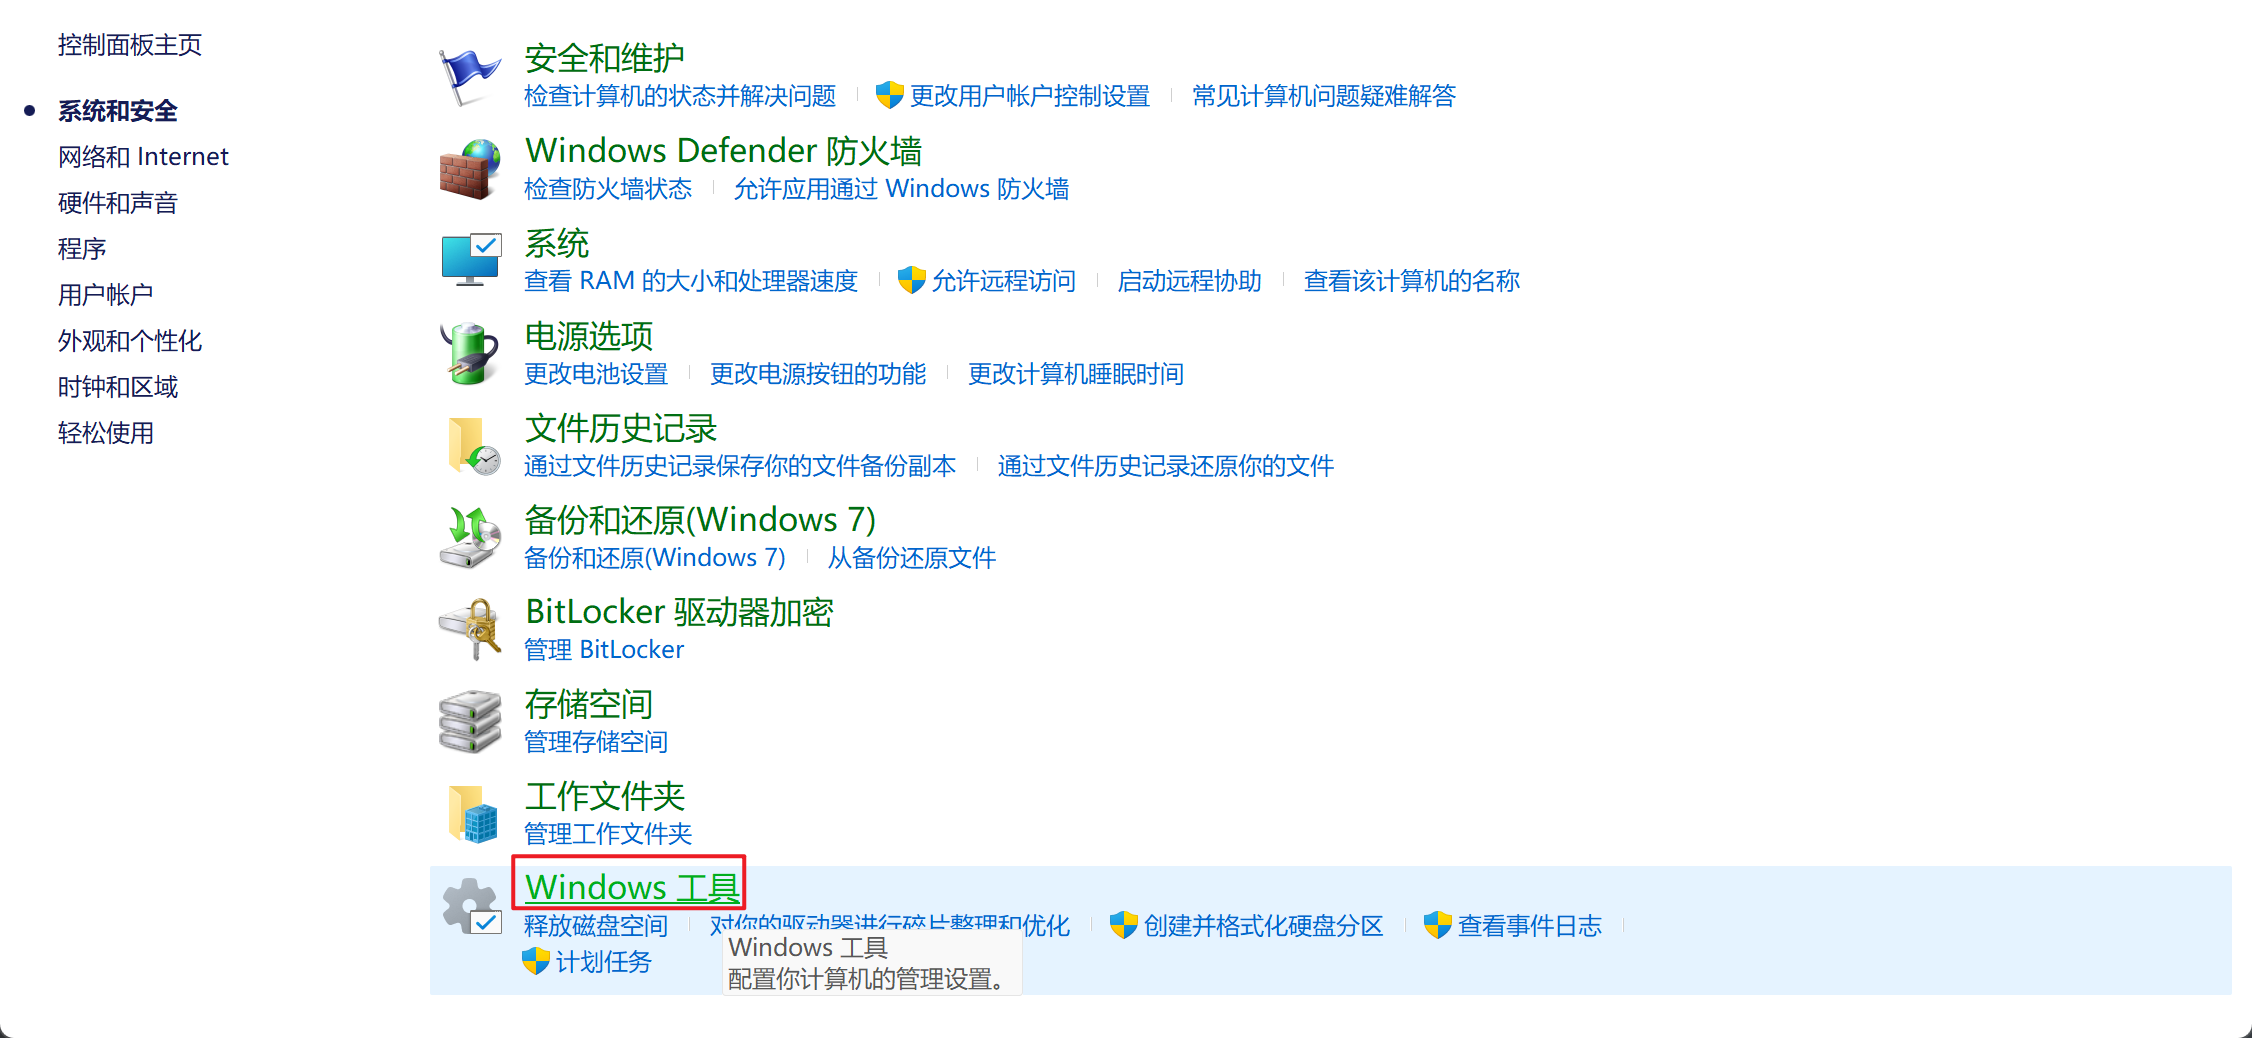Click 允许远程访问 link
This screenshot has height=1038, width=2252.
[1004, 280]
